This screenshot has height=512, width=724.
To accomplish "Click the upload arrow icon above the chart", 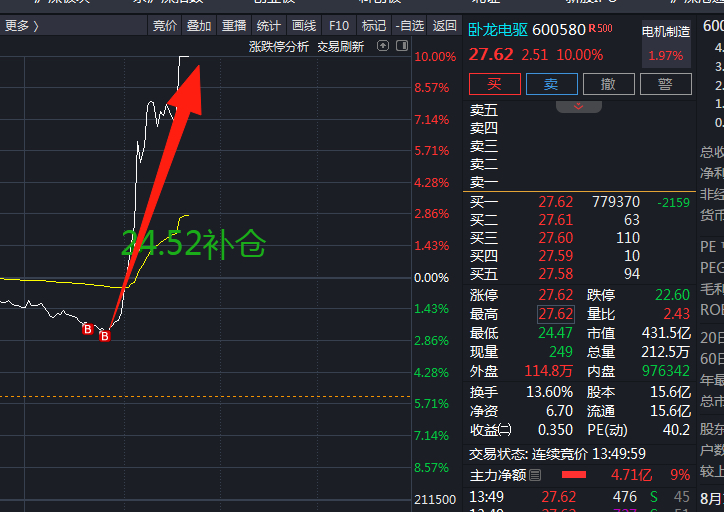I will [x=383, y=46].
